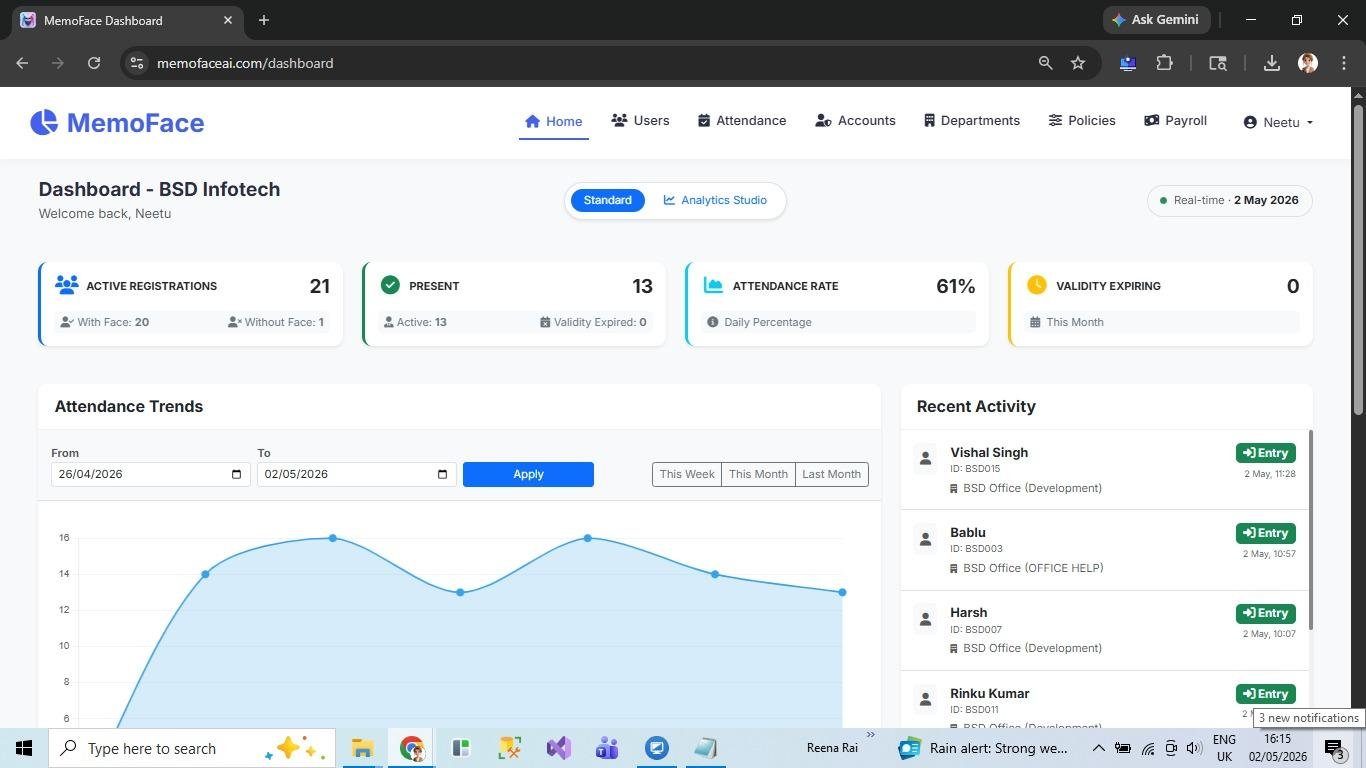1366x768 pixels.
Task: Open the Policies nav tab
Action: click(1082, 121)
